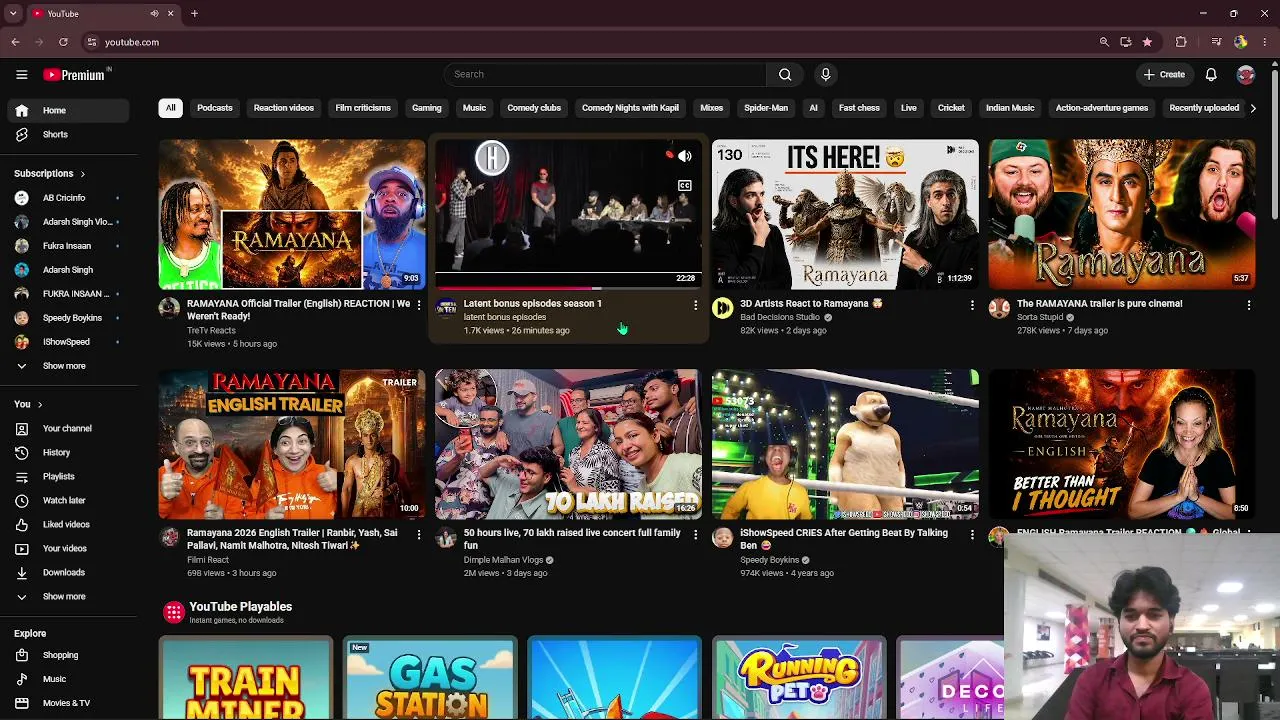The width and height of the screenshot is (1280, 720).
Task: Open IShowSpeed subscription channel
Action: pos(66,342)
